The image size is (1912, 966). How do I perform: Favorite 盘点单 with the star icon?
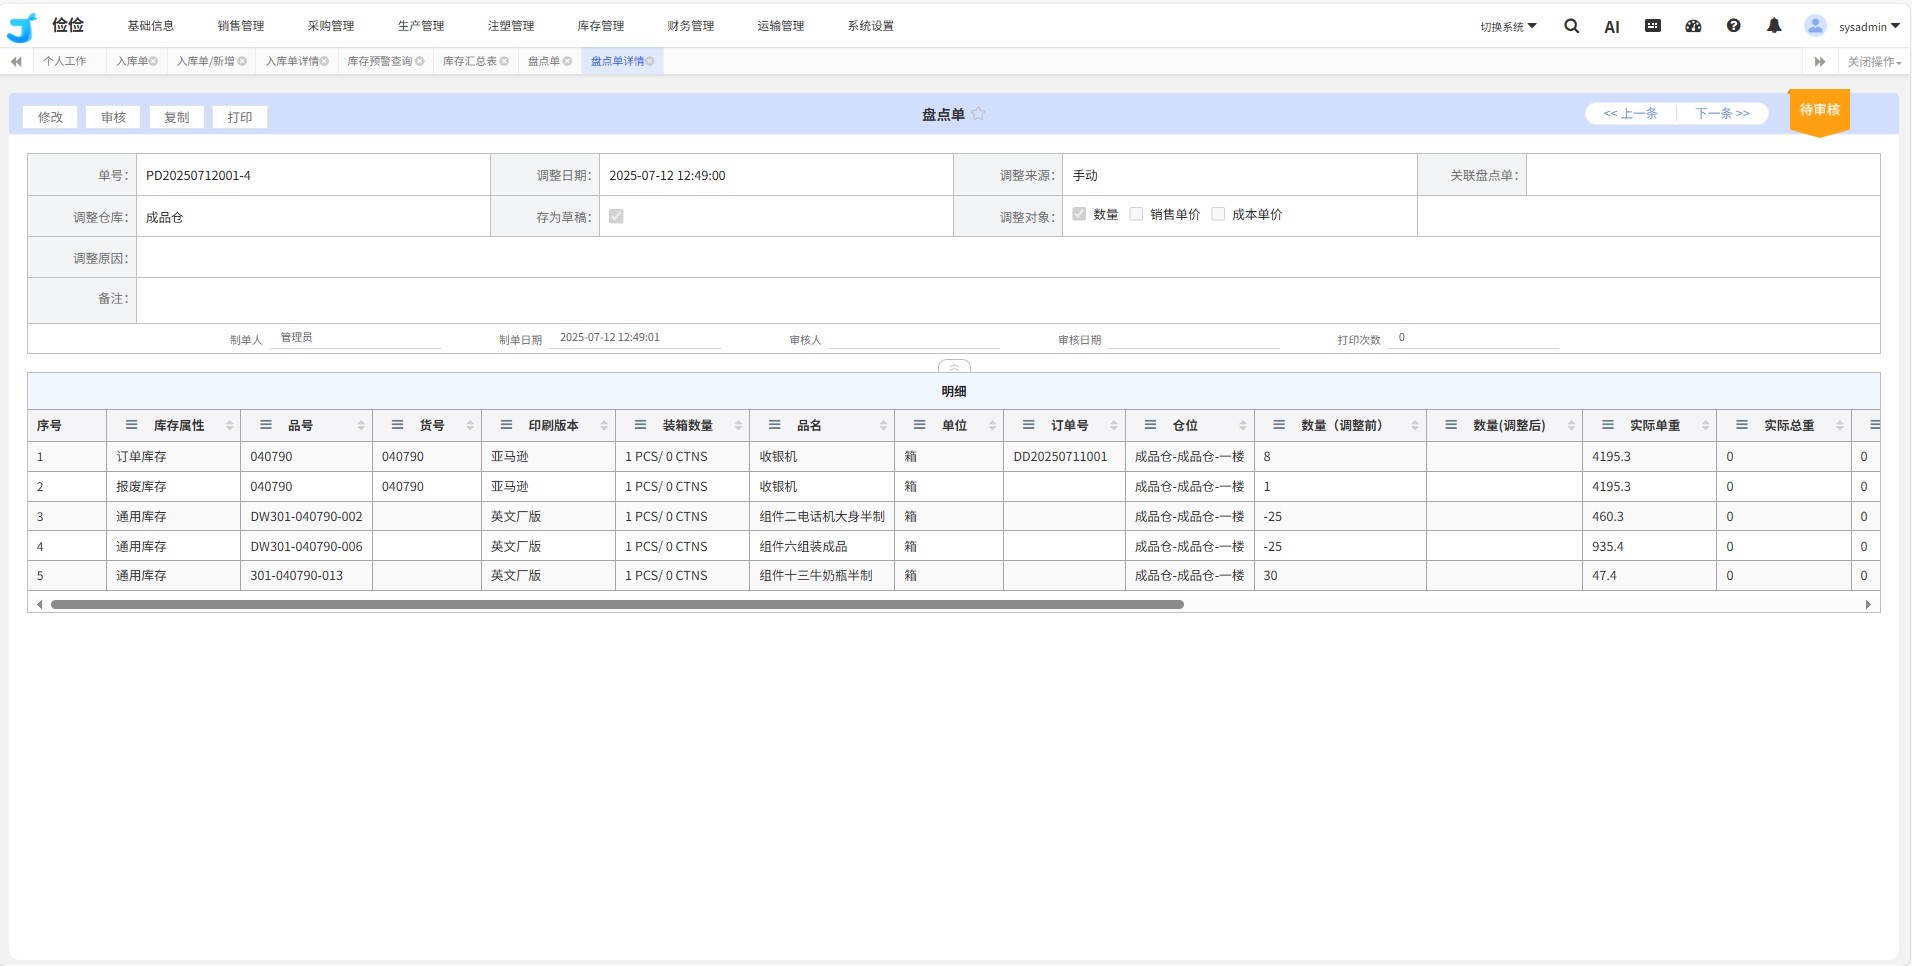[978, 114]
